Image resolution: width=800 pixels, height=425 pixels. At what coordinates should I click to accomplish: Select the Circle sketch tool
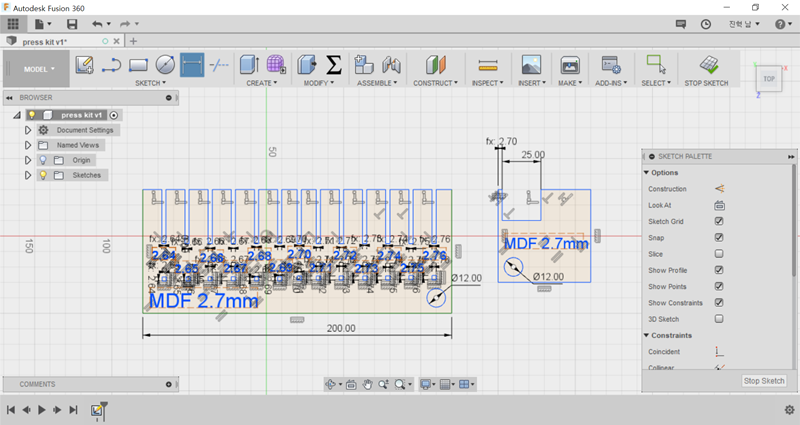click(x=165, y=65)
